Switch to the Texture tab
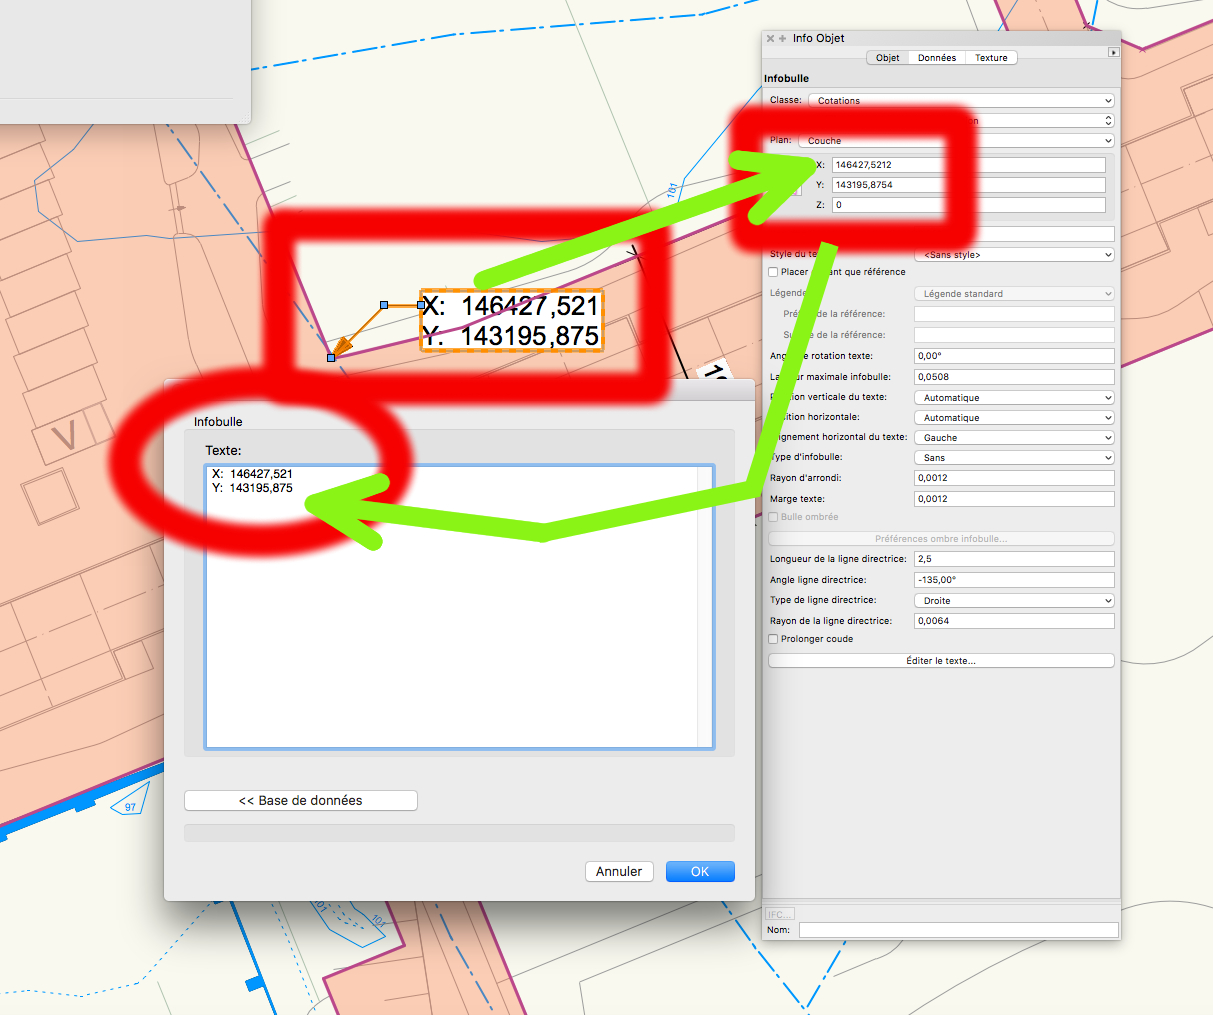 pyautogui.click(x=991, y=58)
